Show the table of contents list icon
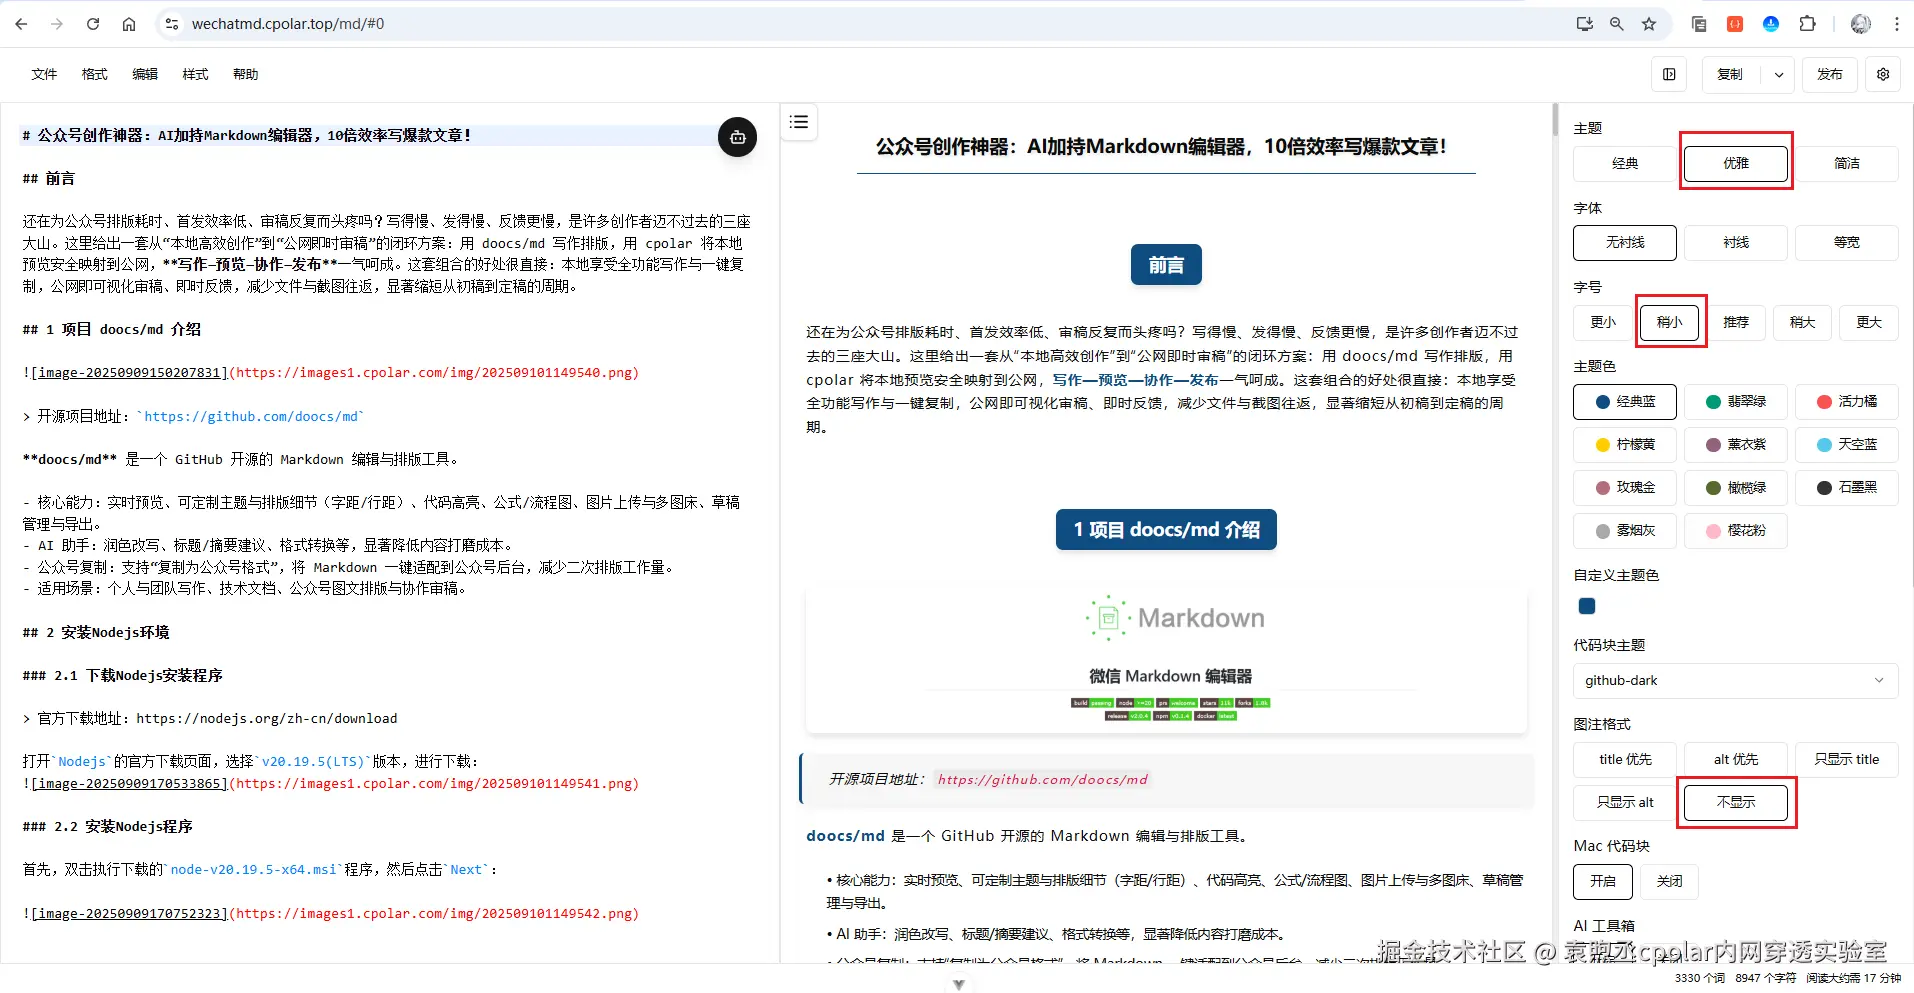1914x993 pixels. click(799, 122)
